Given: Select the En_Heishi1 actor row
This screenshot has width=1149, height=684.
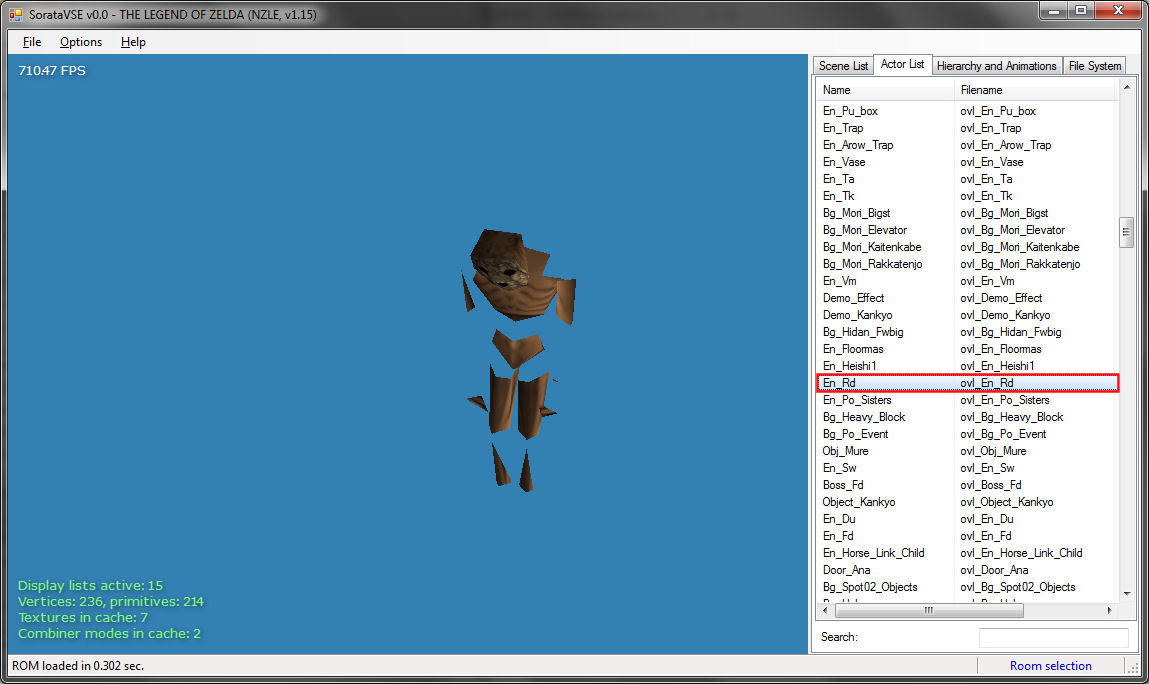Looking at the screenshot, I should tap(967, 366).
